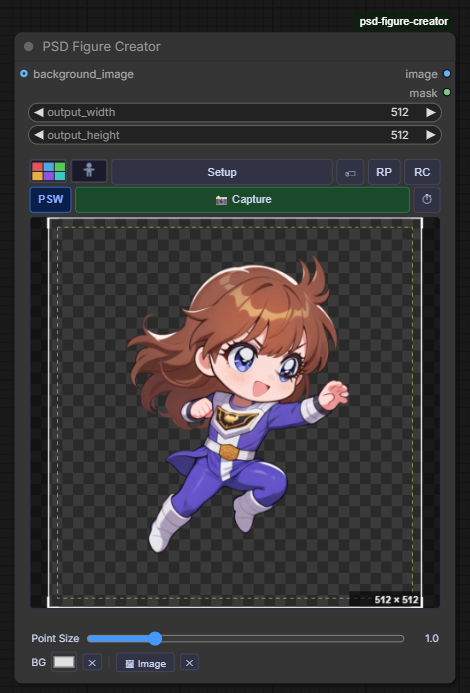Toggle the node collapse dot in title bar

click(29, 46)
